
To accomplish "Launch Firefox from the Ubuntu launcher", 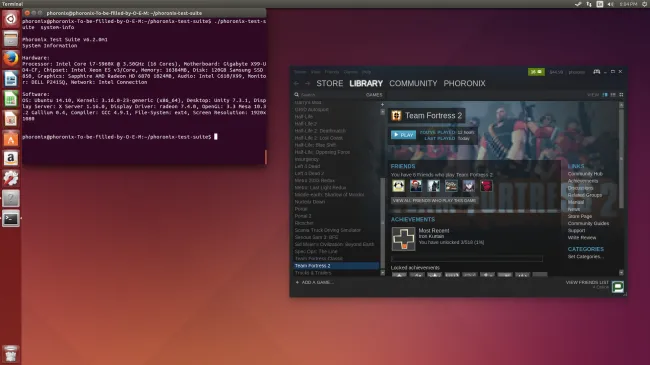I will click(11, 59).
